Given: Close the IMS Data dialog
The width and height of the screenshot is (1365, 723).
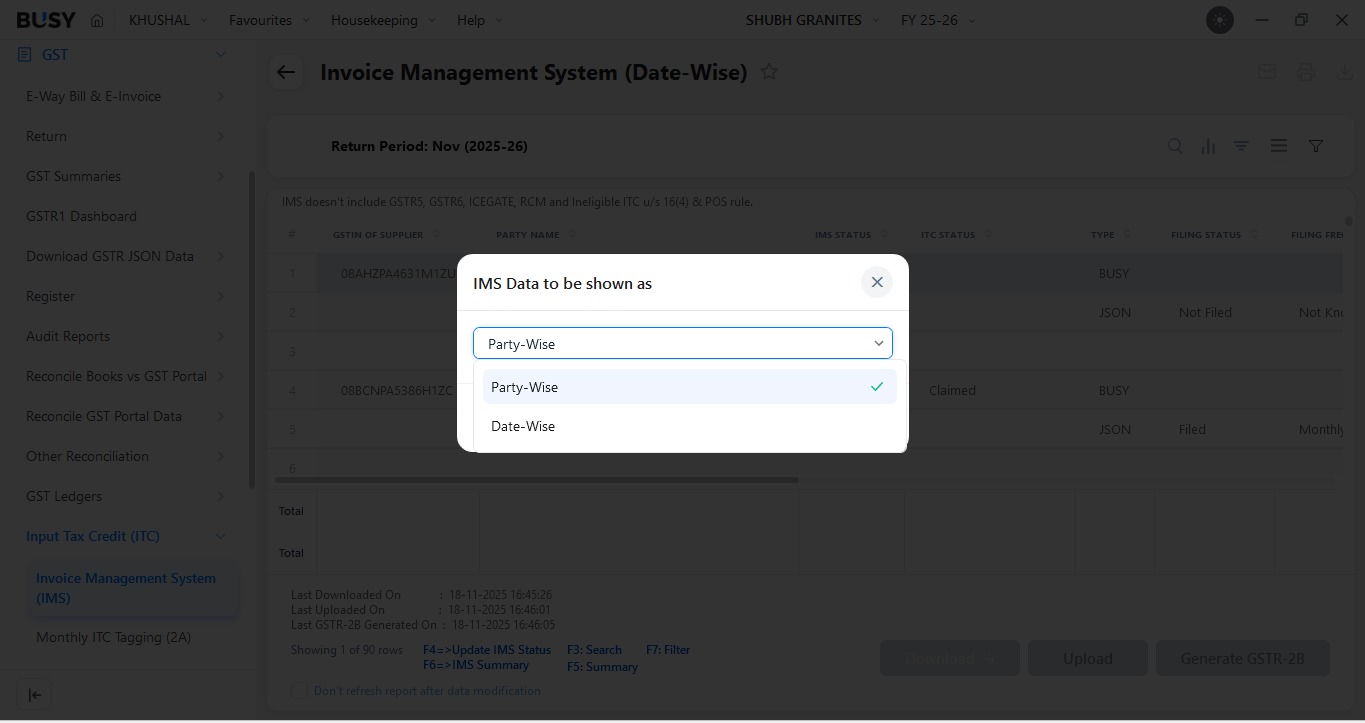Looking at the screenshot, I should (x=877, y=282).
